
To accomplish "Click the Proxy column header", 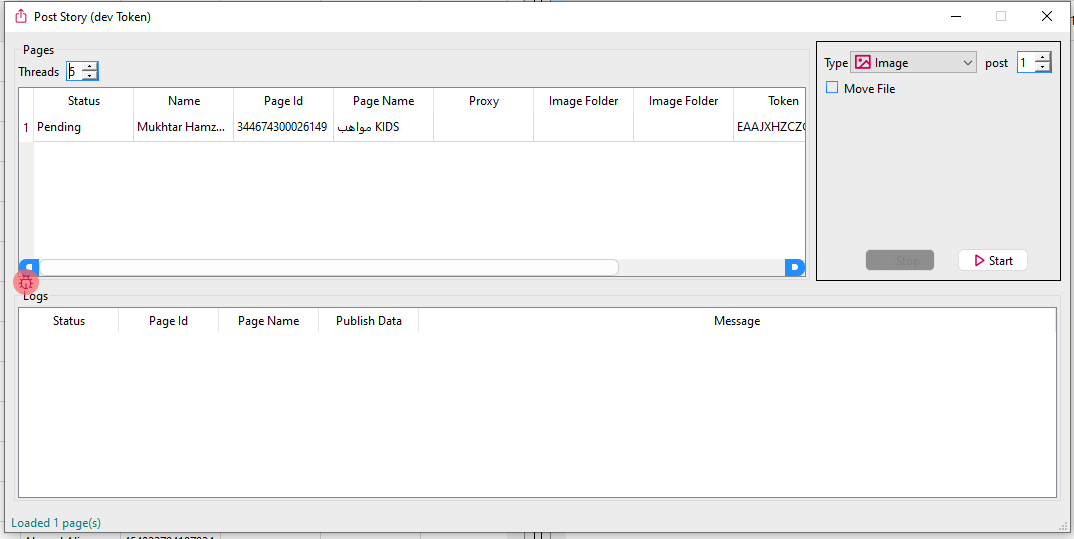I will point(484,101).
